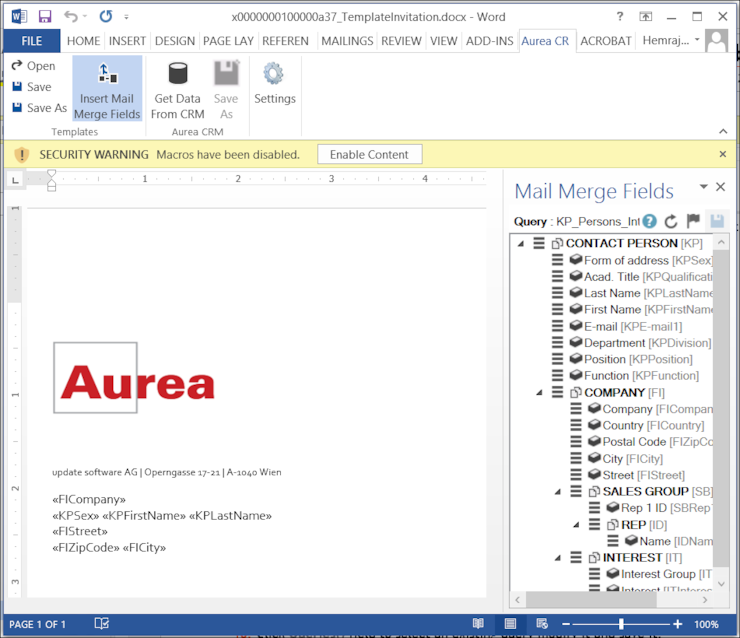Viewport: 740px width, 638px height.
Task: Click the ruler tab selector L icon
Action: [x=16, y=180]
